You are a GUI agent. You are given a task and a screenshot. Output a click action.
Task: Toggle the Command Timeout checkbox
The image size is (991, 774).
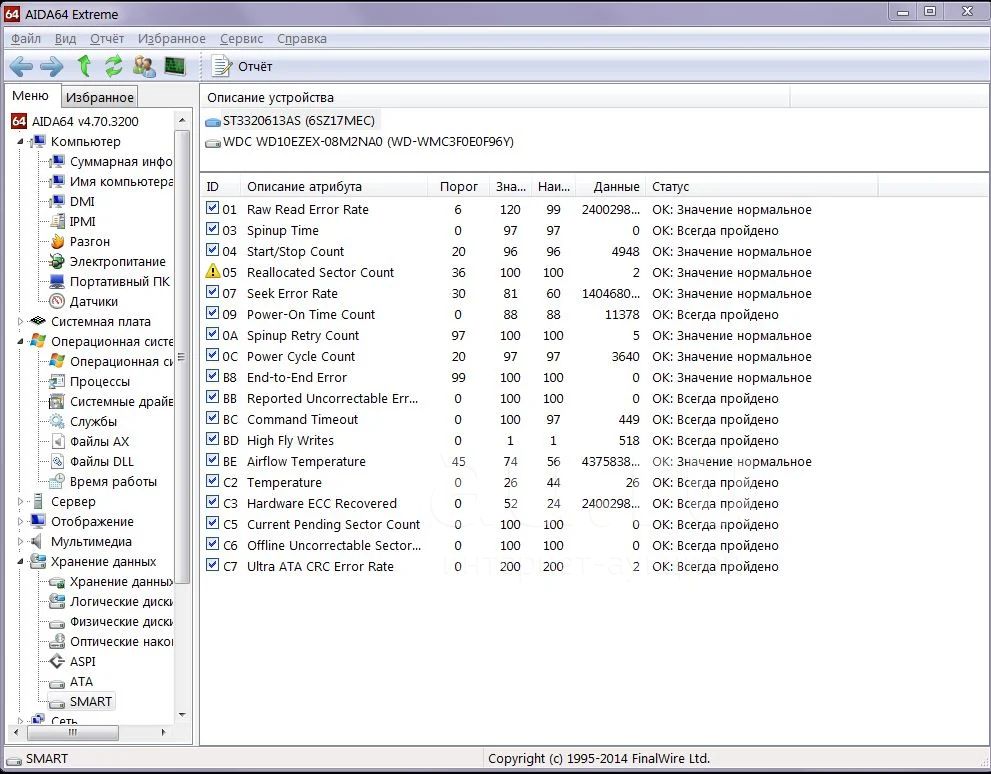[212, 418]
